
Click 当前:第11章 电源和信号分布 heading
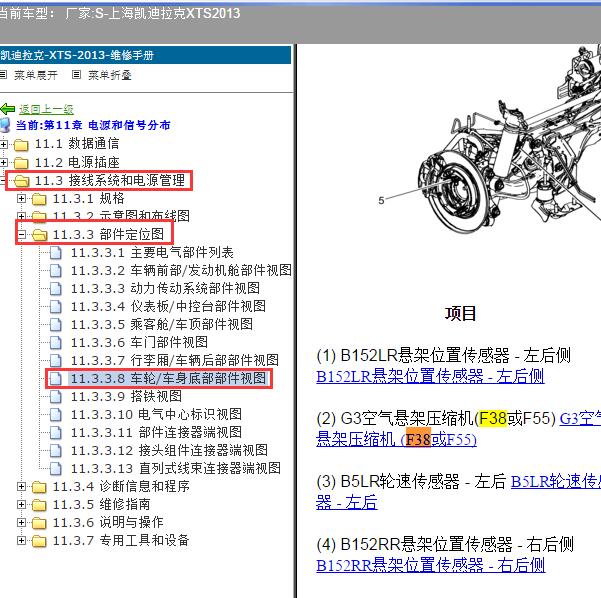coord(93,125)
